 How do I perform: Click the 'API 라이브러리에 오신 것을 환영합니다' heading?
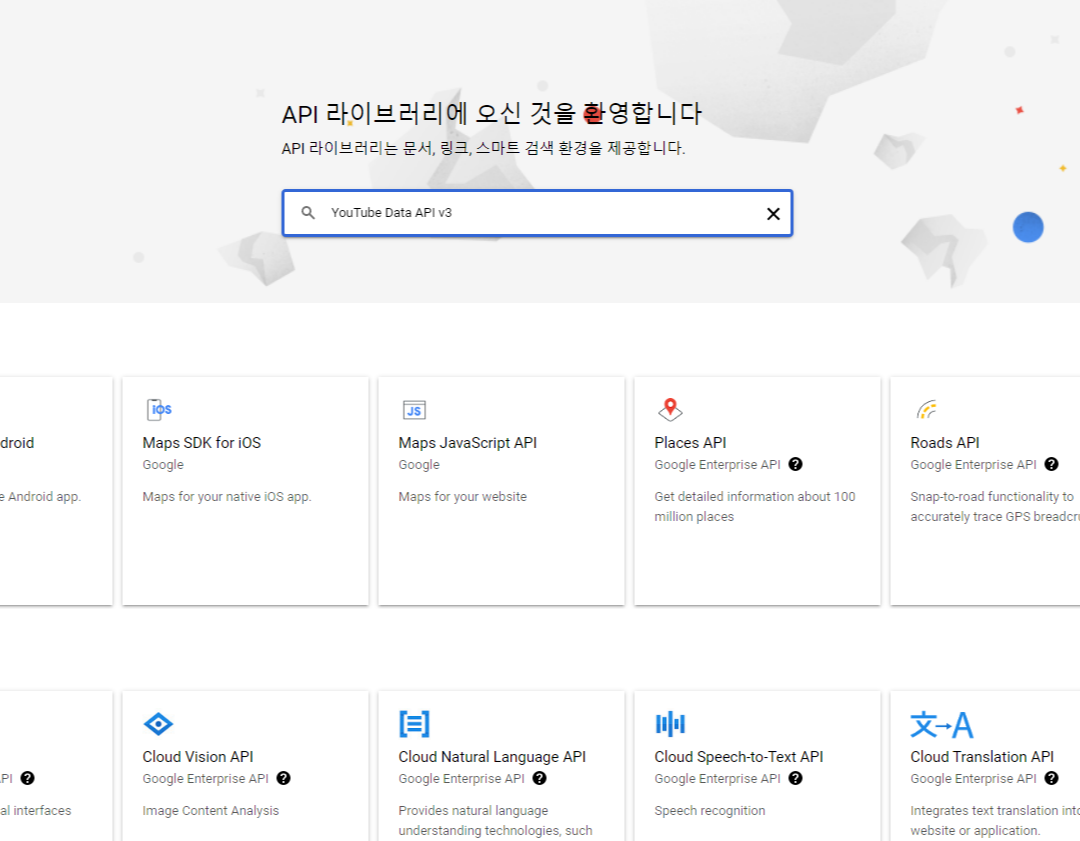[491, 113]
